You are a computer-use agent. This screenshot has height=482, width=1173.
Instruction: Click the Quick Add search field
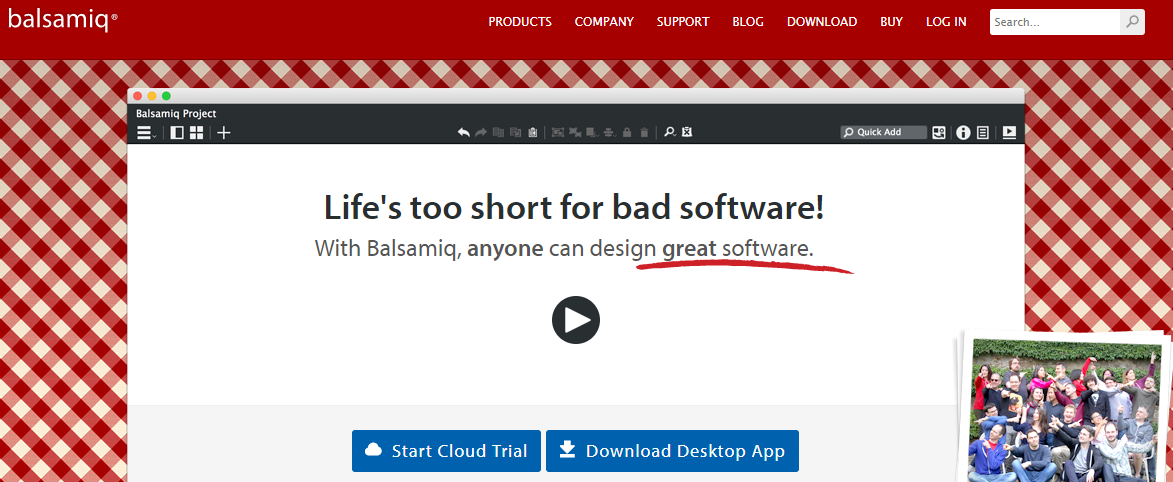(883, 132)
